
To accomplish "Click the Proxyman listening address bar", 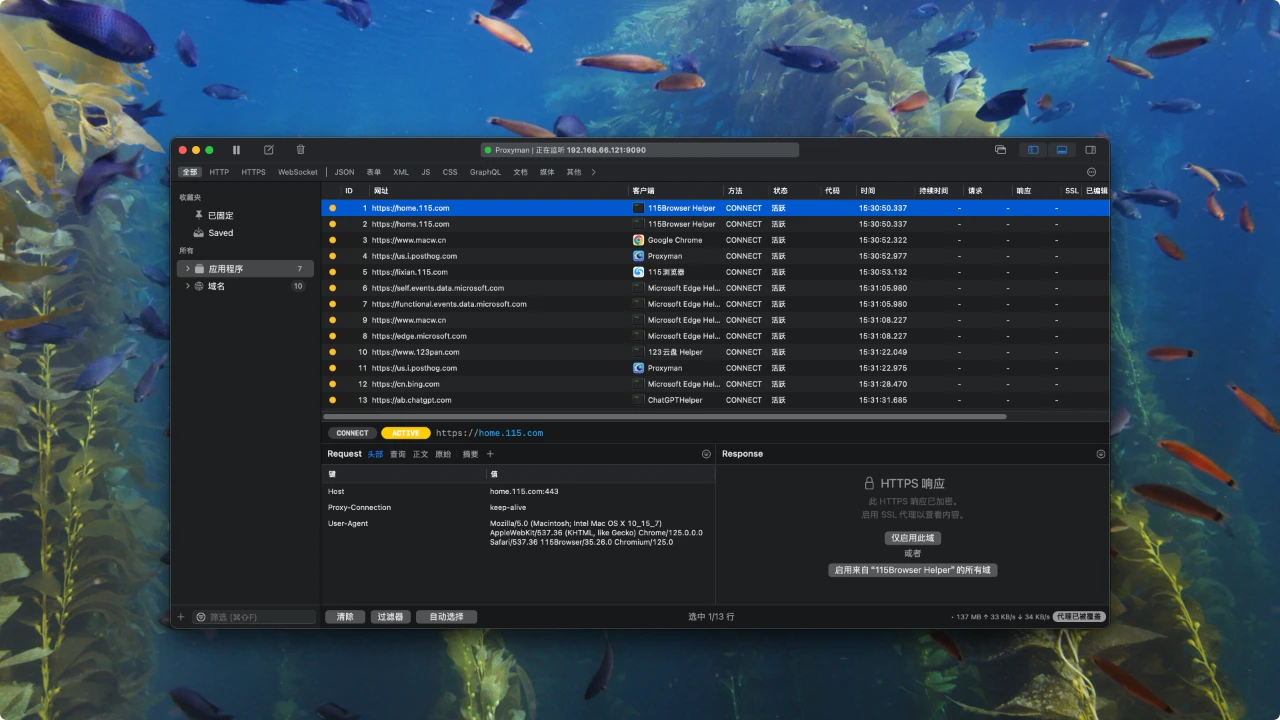I will [640, 150].
